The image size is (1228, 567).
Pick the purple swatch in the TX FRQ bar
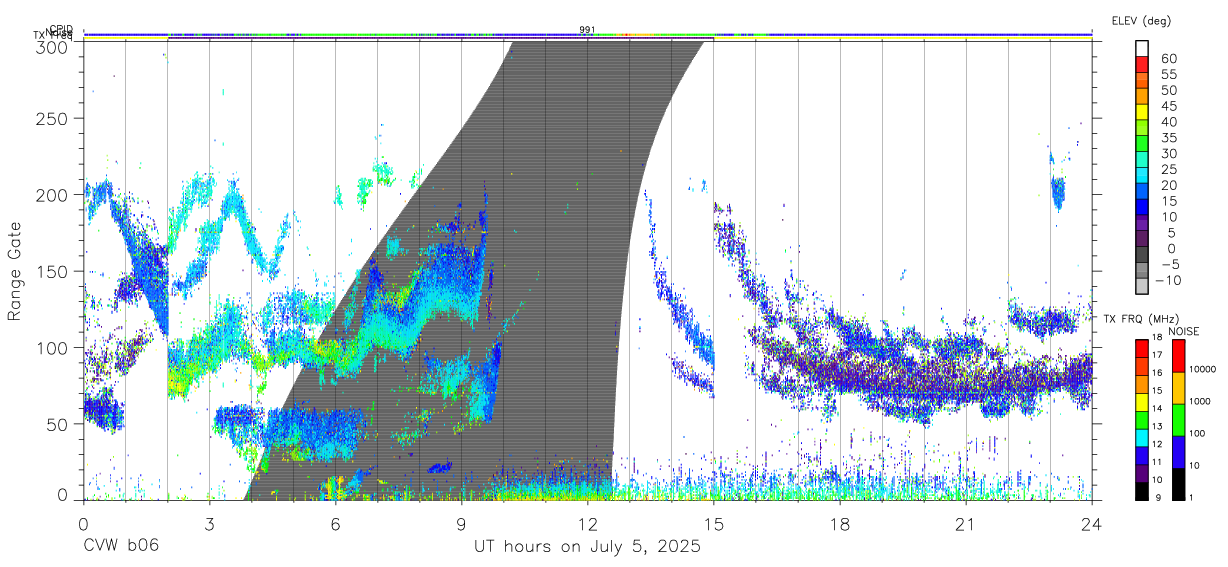(1142, 473)
